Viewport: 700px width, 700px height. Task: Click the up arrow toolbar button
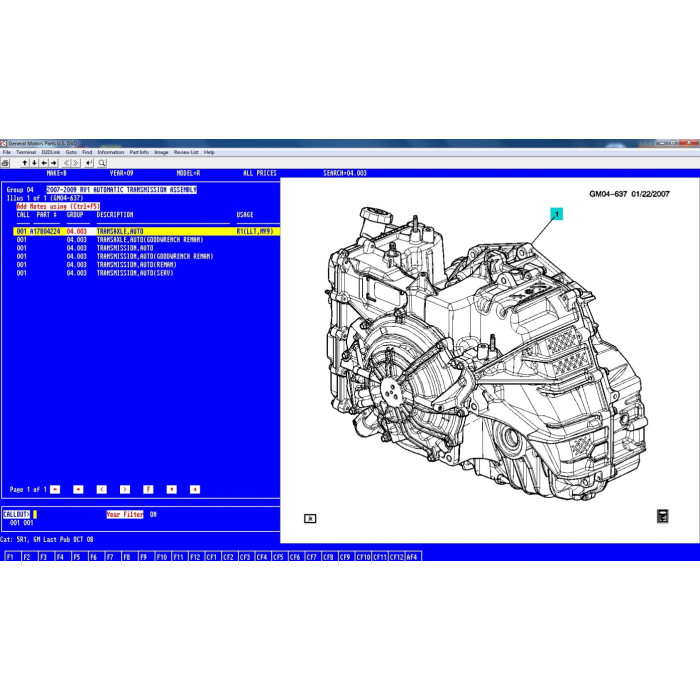coord(24,162)
